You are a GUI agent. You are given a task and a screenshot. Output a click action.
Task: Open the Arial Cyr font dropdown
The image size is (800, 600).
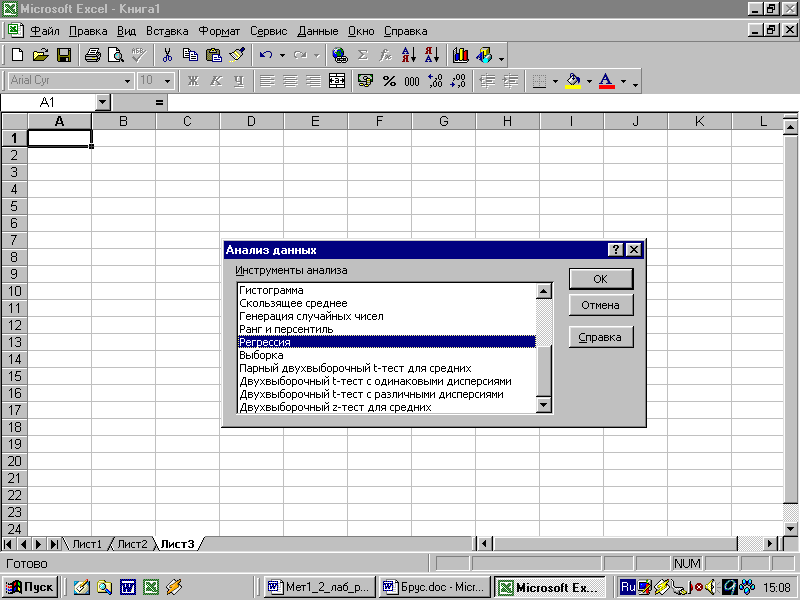[127, 81]
